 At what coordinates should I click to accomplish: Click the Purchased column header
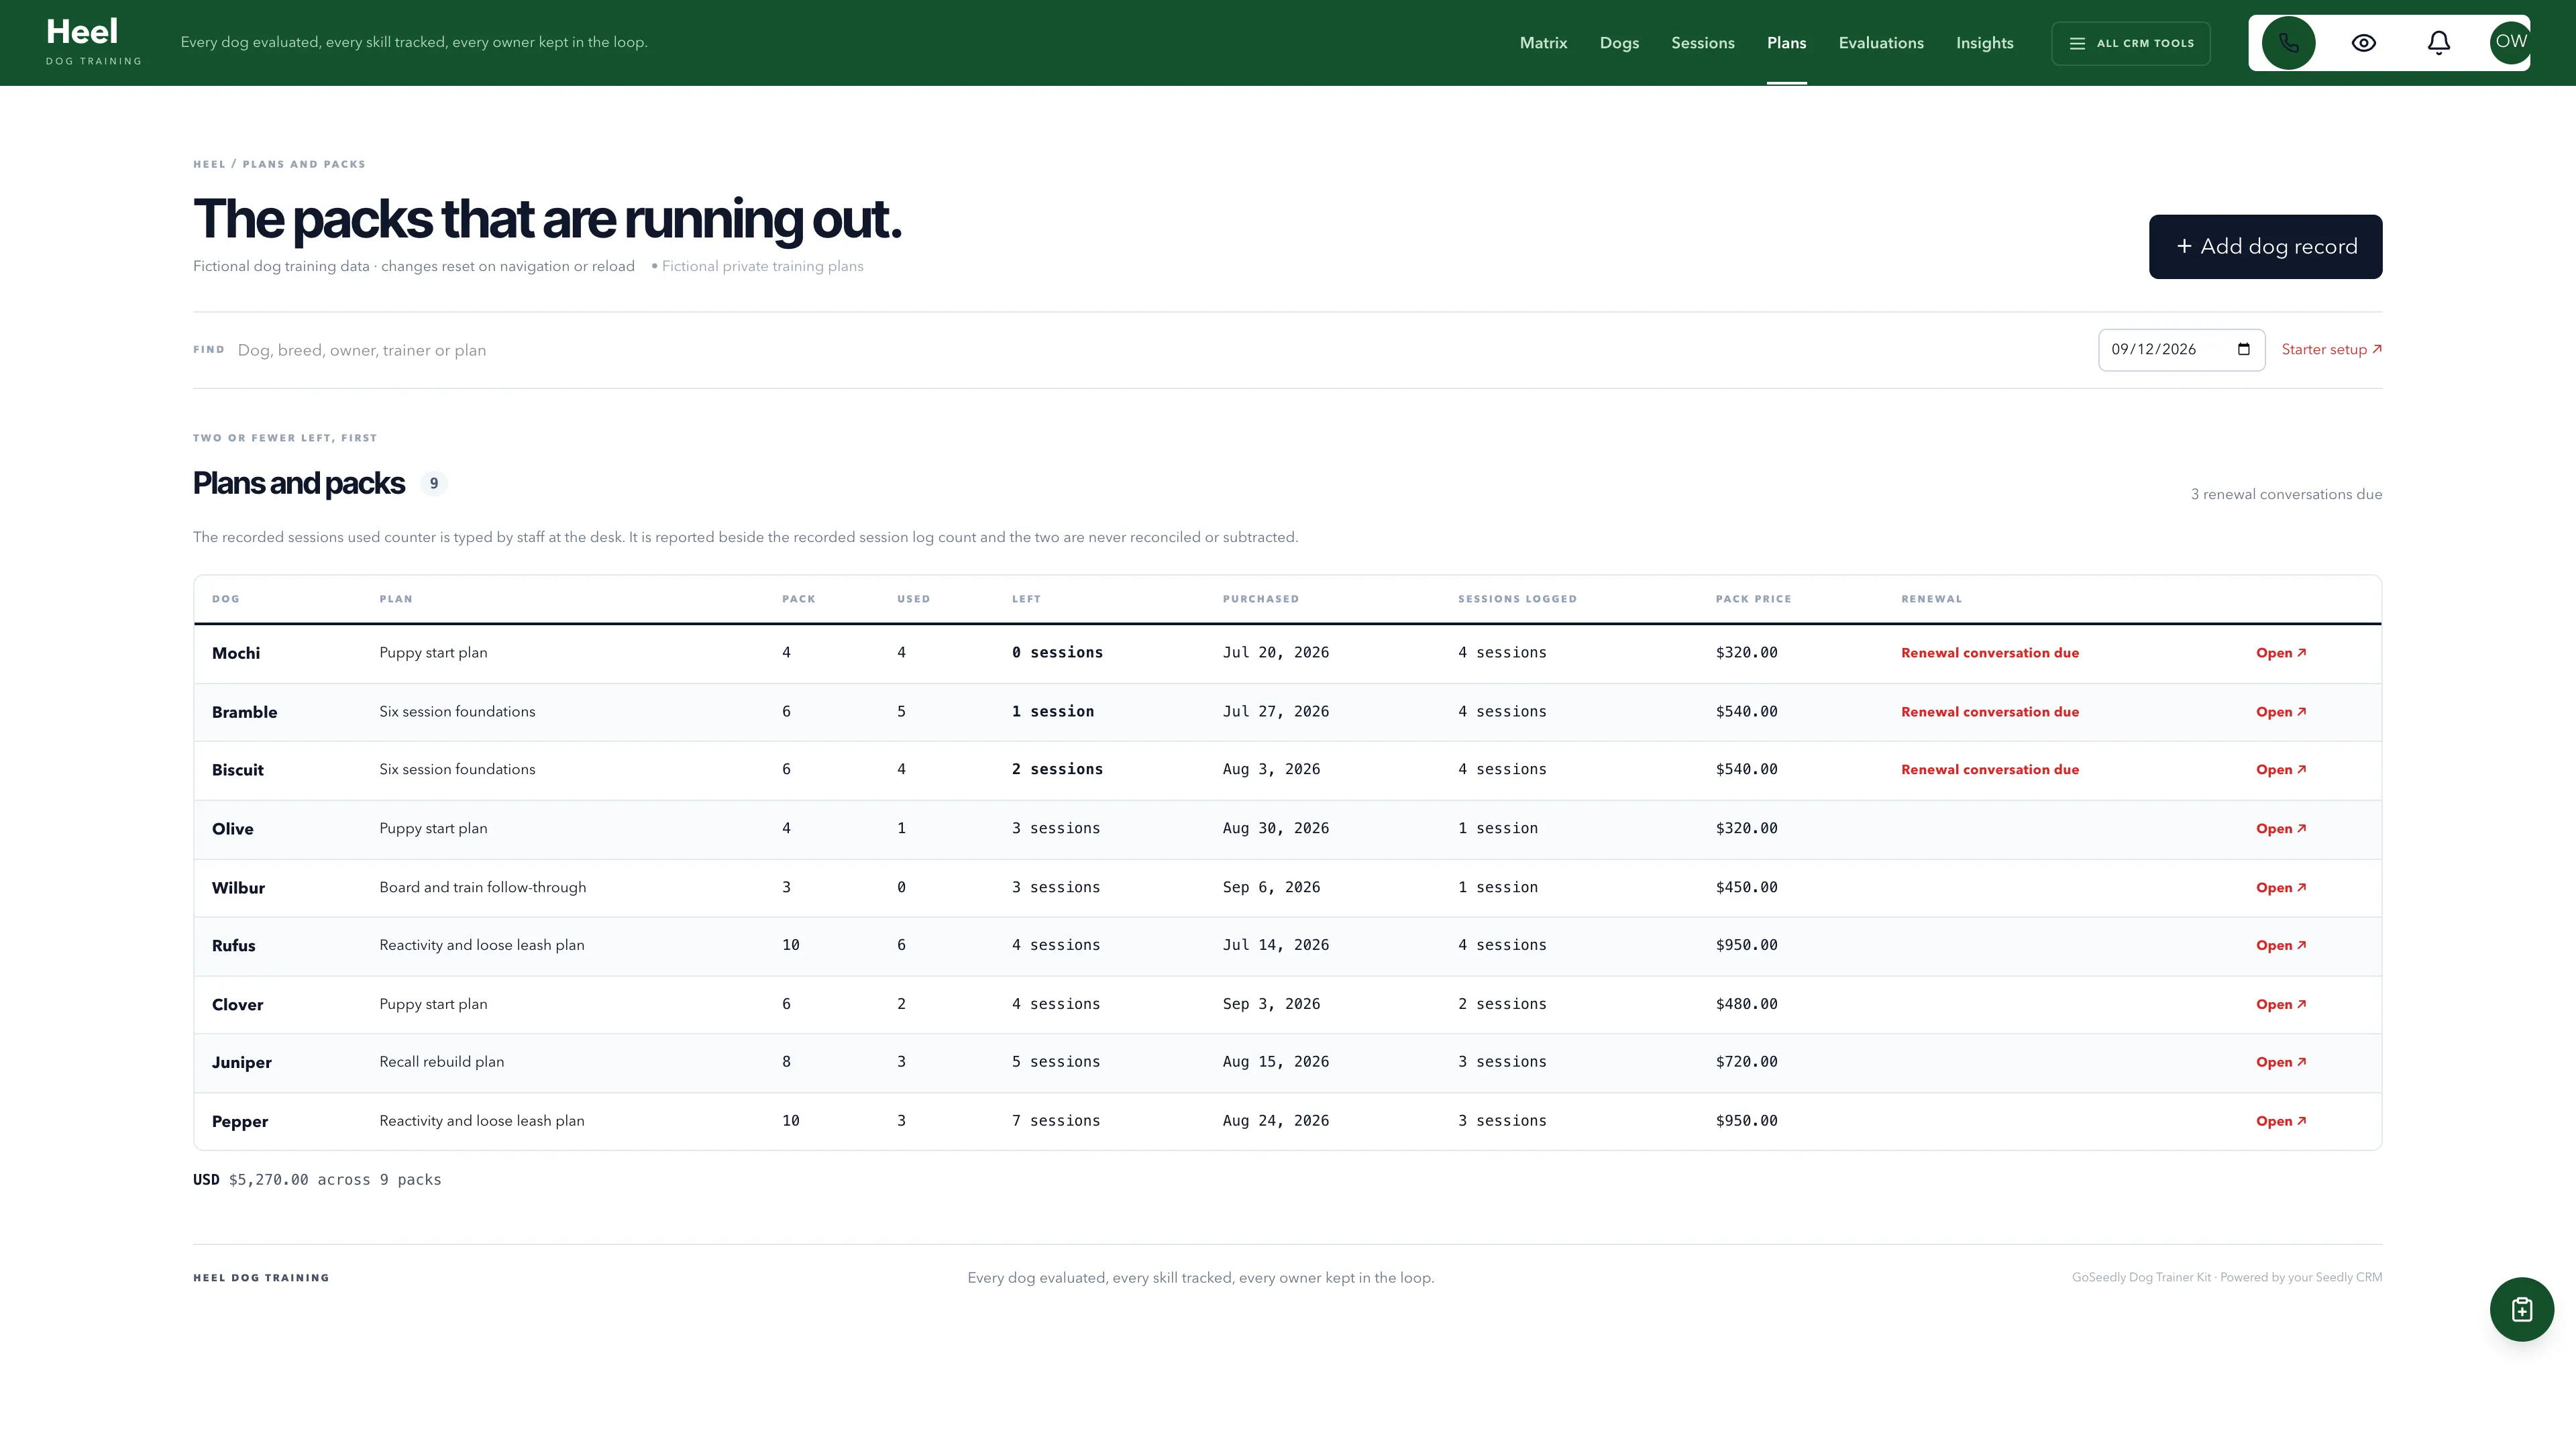point(1260,598)
